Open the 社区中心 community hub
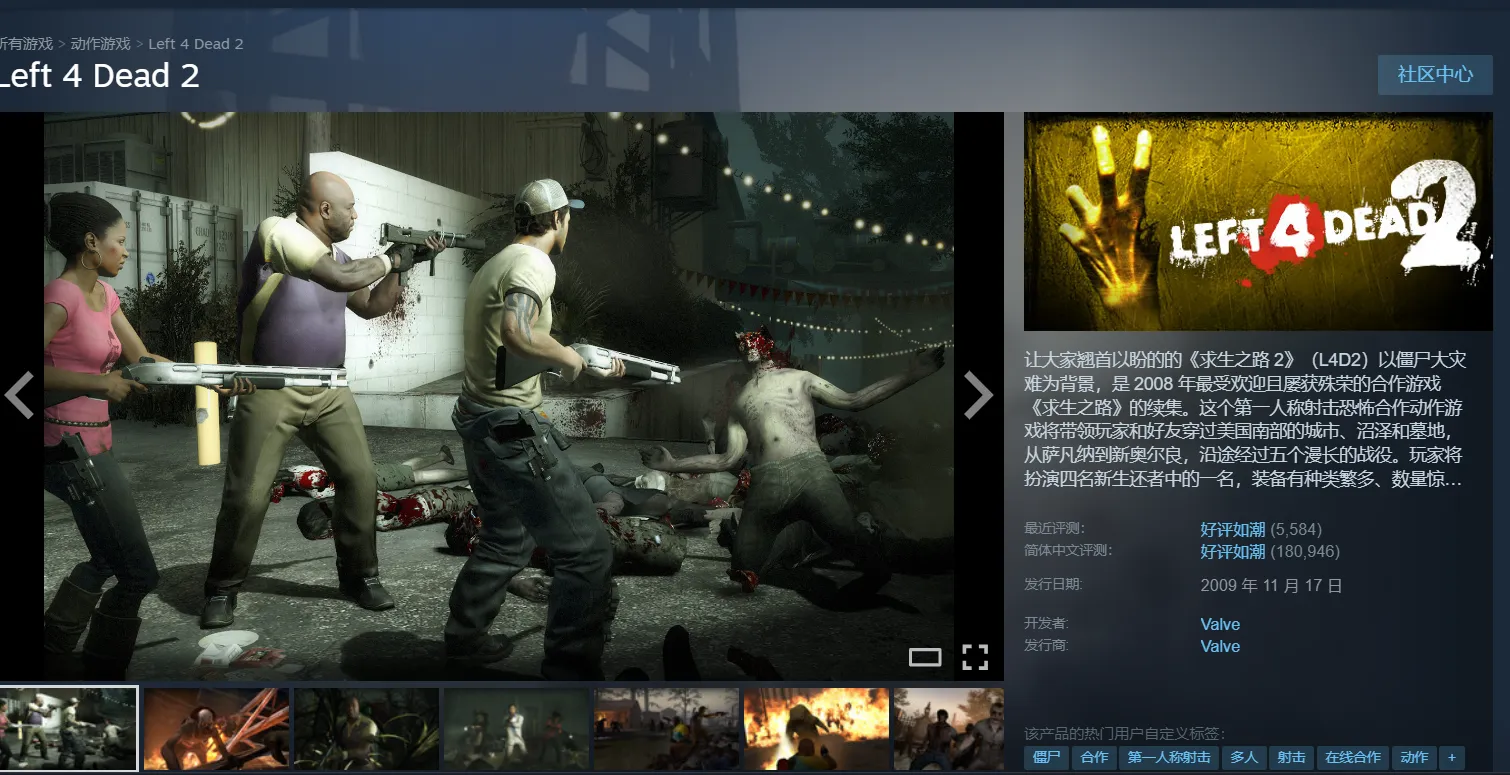The image size is (1510, 775). tap(1435, 75)
